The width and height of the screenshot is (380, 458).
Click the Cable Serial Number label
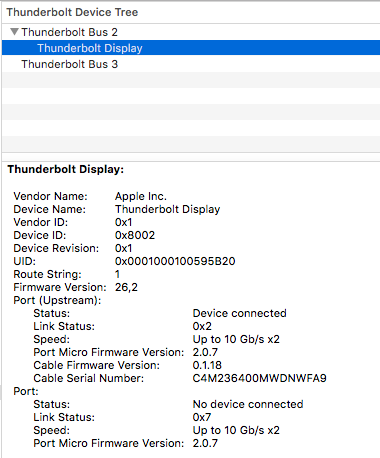pyautogui.click(x=88, y=378)
